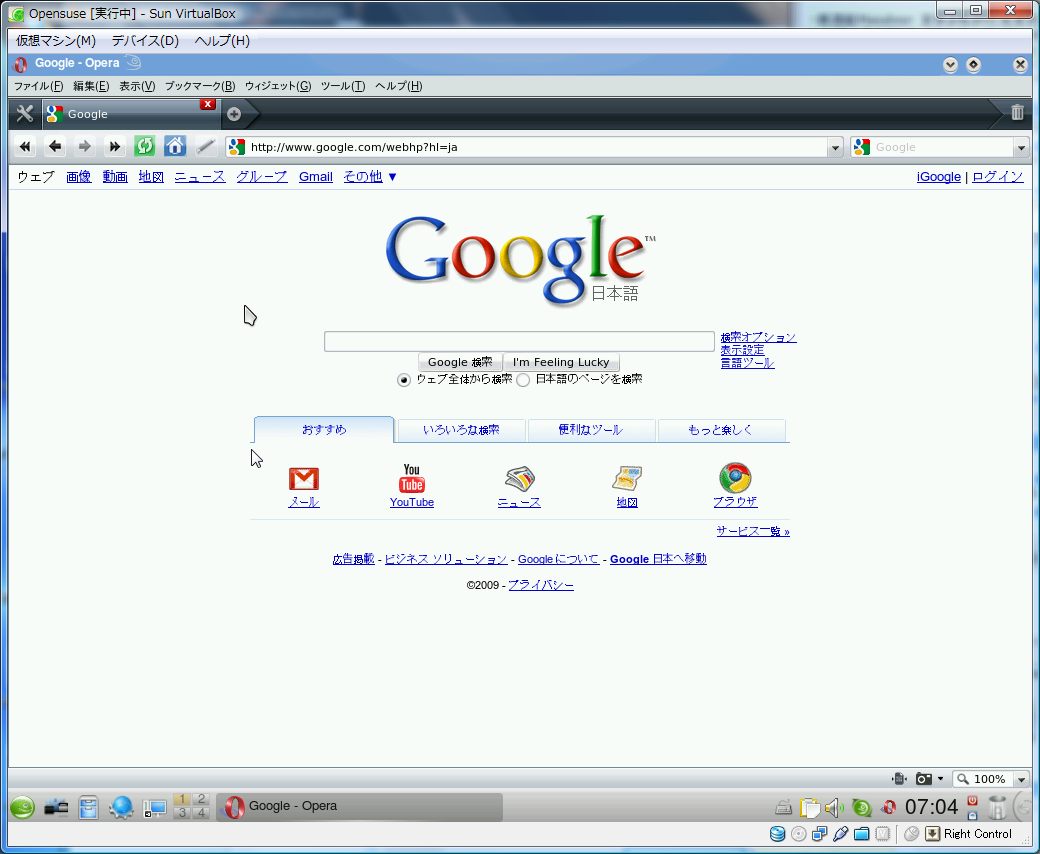Screen dimensions: 1040x854
Task: Select the いろいろな検索 tab
Action: [461, 430]
